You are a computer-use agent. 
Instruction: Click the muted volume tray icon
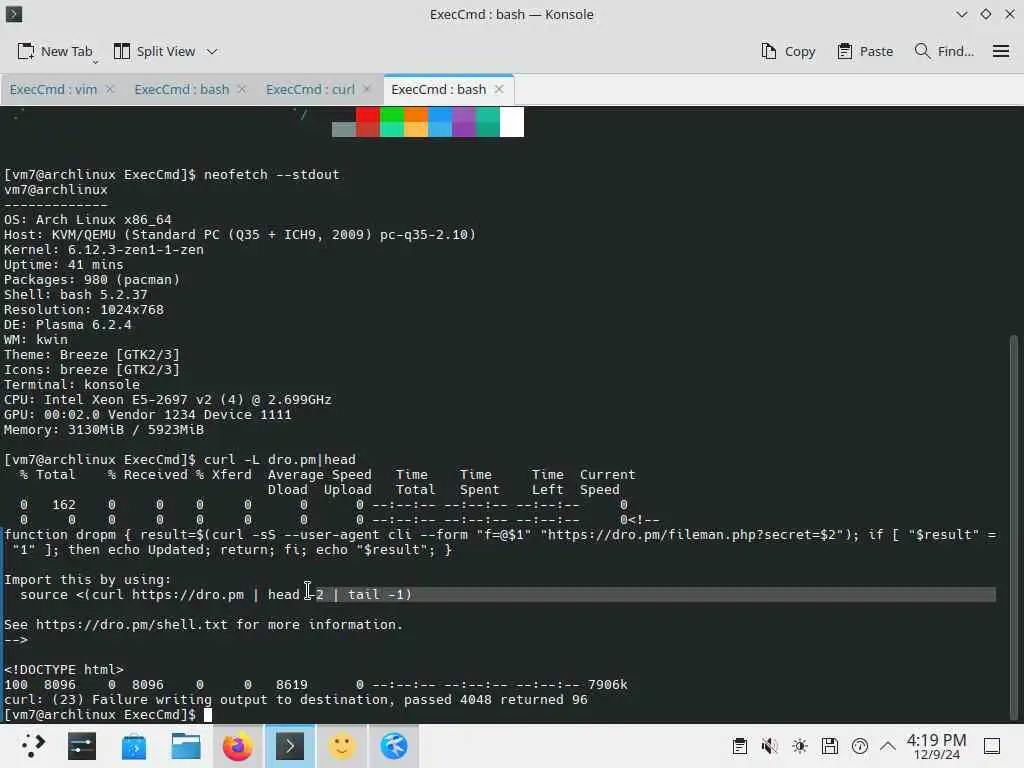pos(770,746)
